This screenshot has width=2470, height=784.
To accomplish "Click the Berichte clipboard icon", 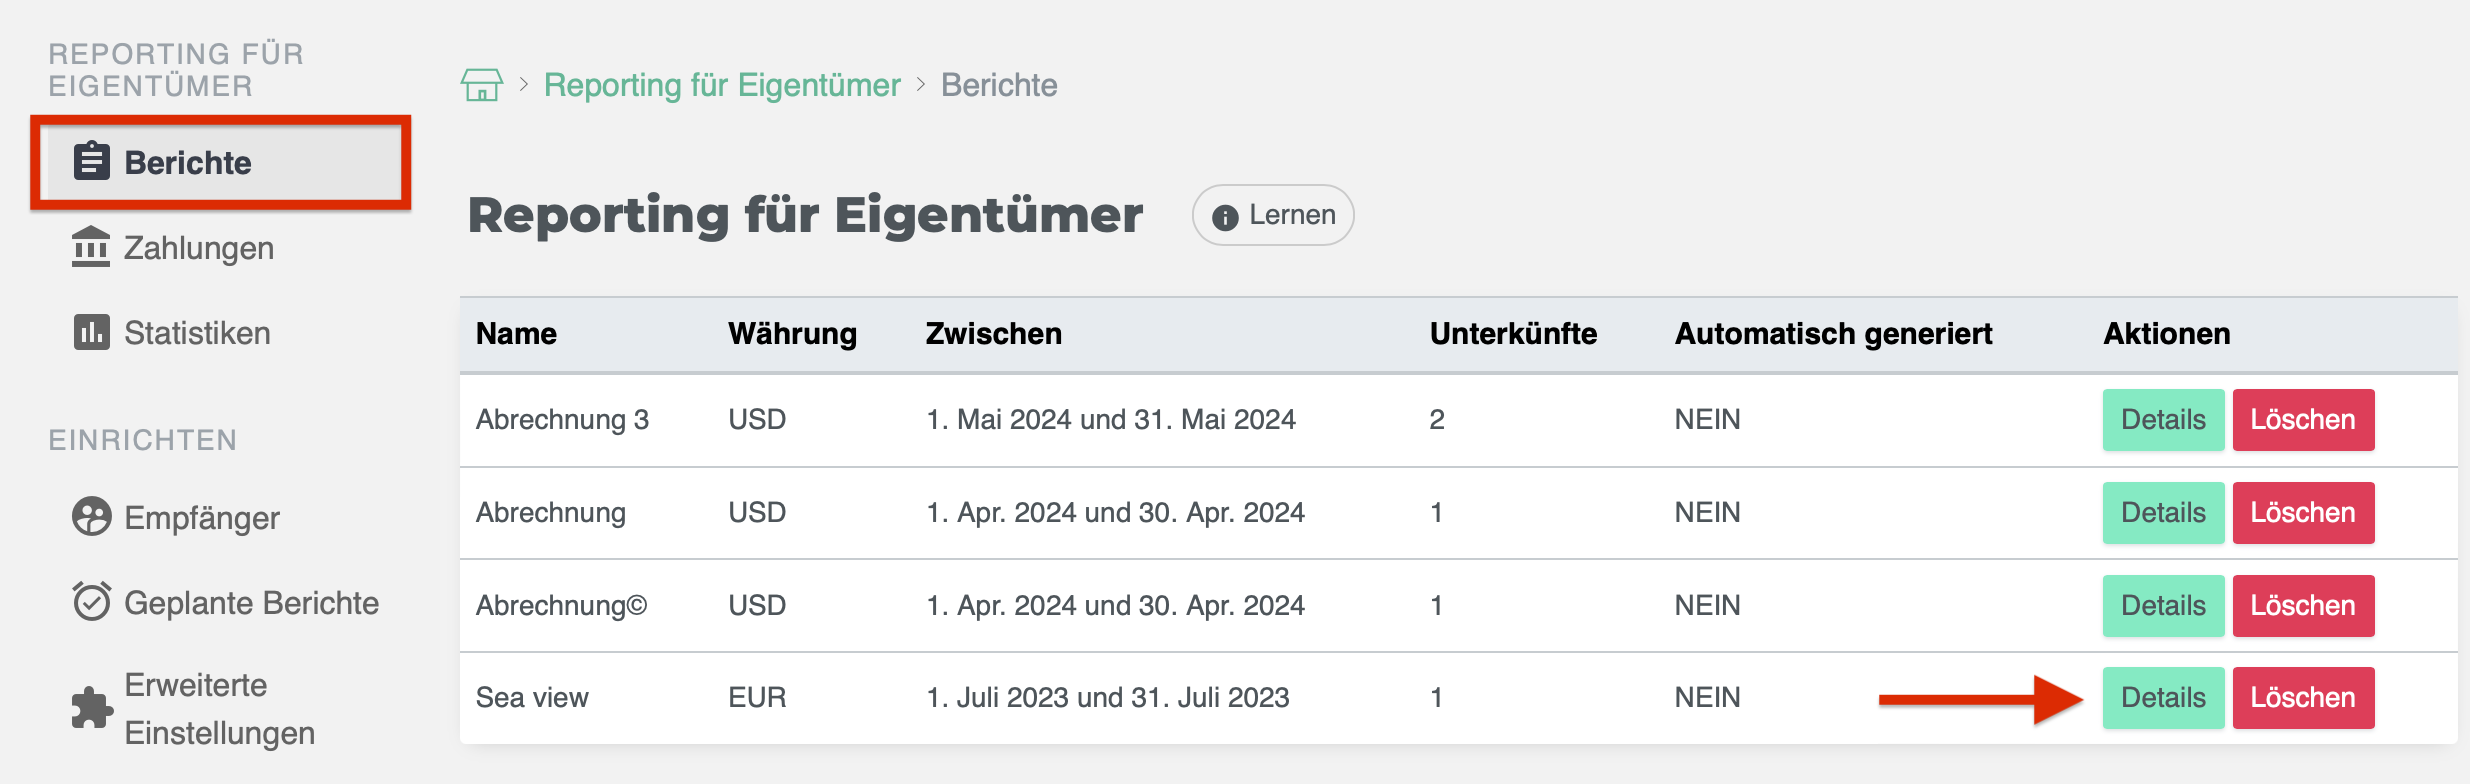I will pos(92,161).
